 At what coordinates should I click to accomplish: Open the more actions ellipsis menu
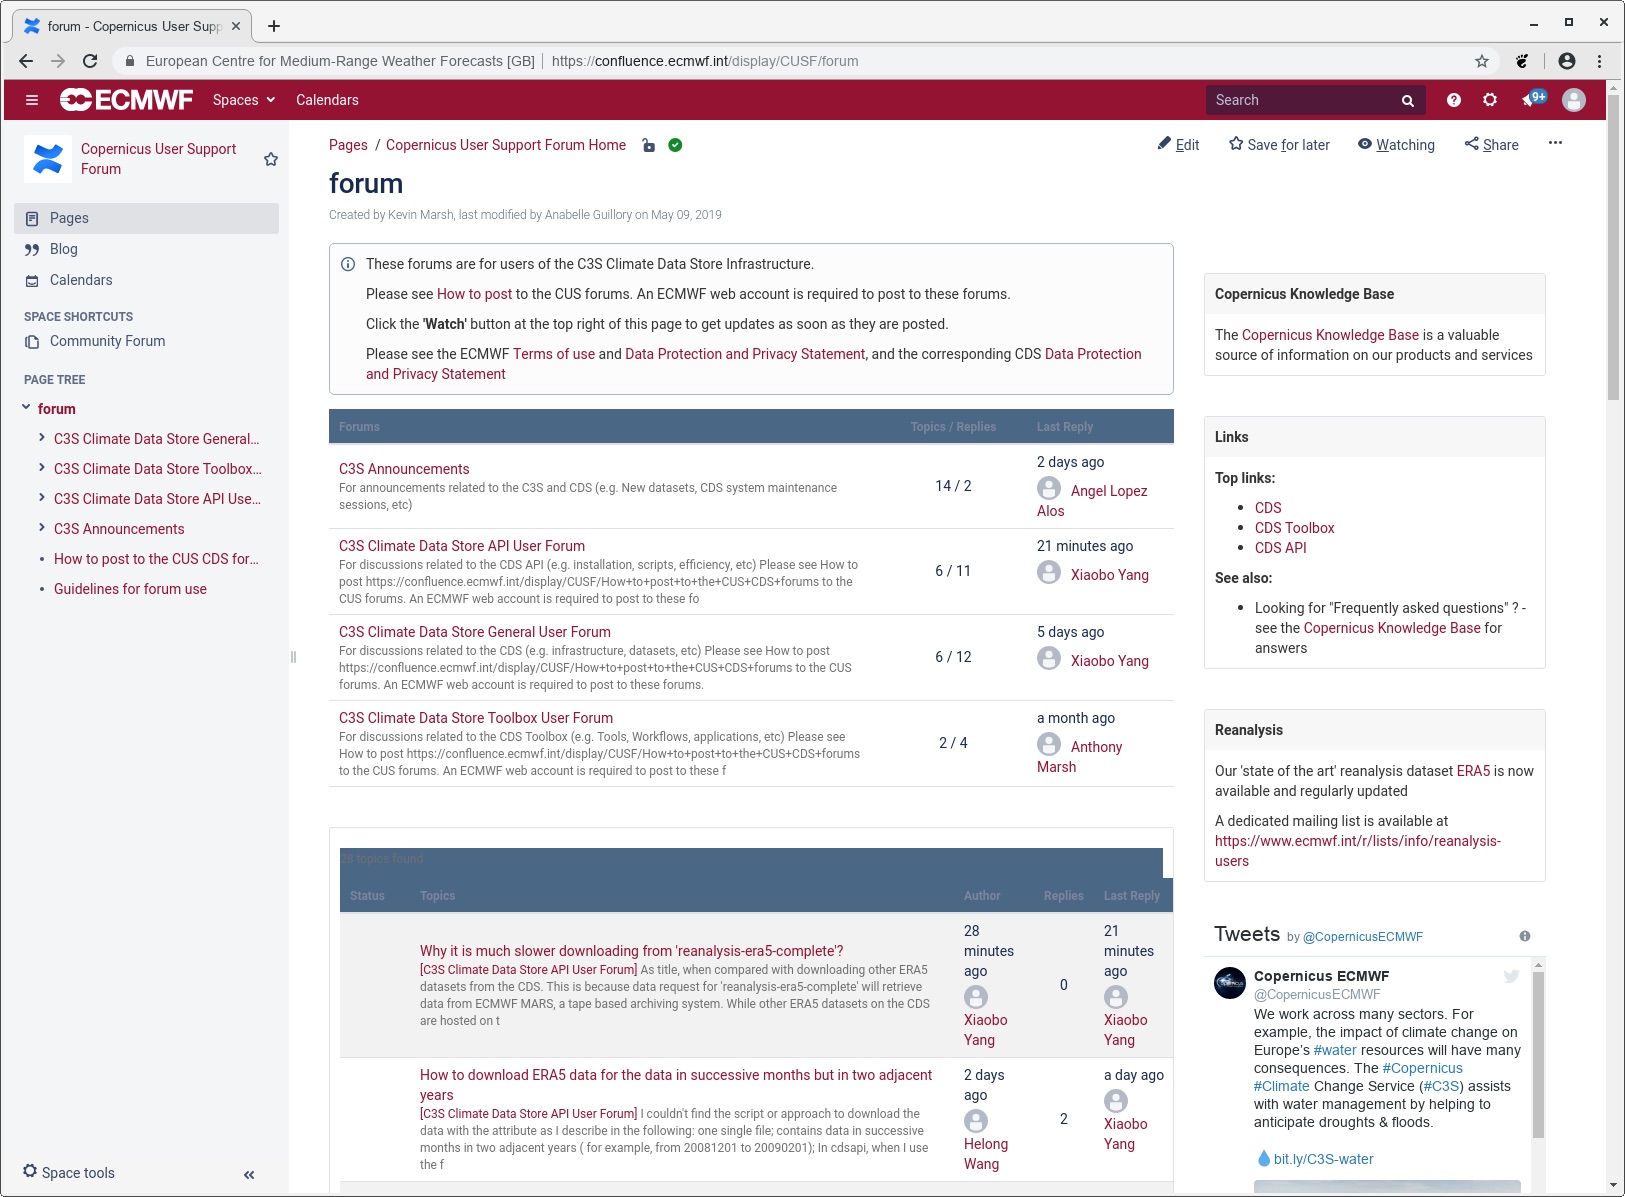click(x=1555, y=143)
